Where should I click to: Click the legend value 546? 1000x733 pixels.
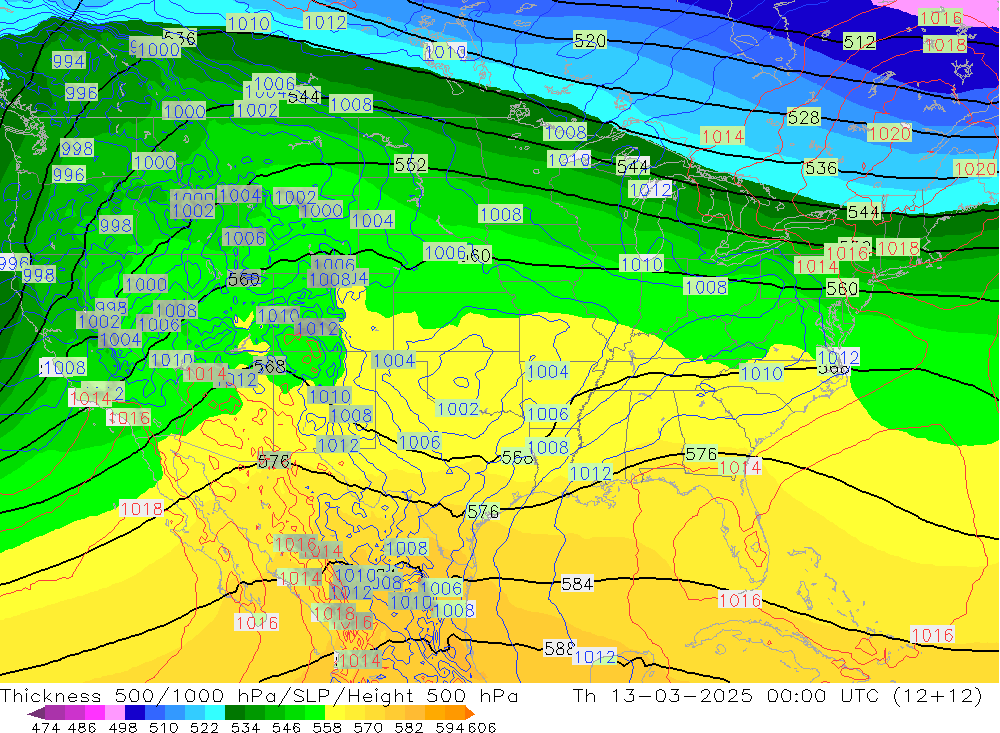pyautogui.click(x=286, y=727)
